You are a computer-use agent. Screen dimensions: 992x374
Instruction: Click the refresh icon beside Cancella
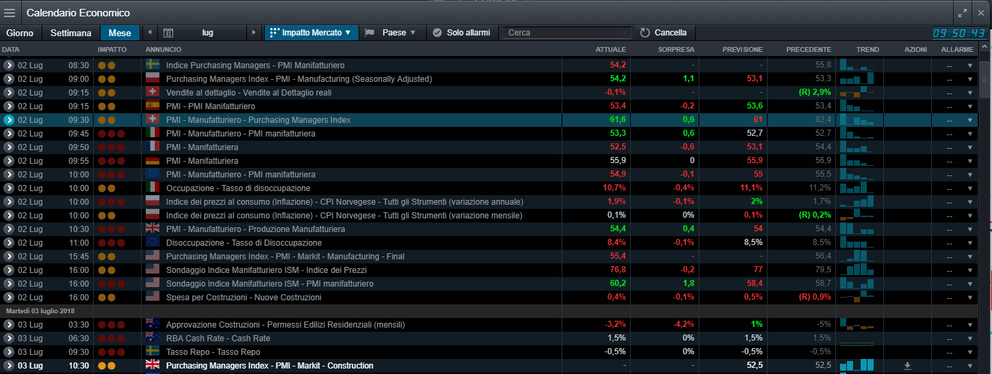pos(645,32)
